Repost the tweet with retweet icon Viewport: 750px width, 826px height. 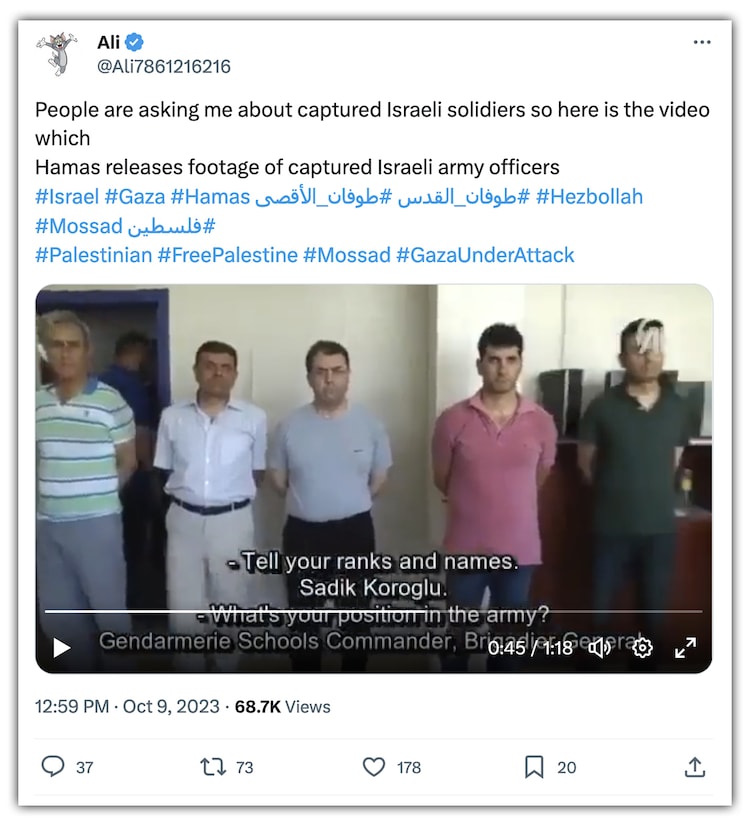[x=213, y=767]
